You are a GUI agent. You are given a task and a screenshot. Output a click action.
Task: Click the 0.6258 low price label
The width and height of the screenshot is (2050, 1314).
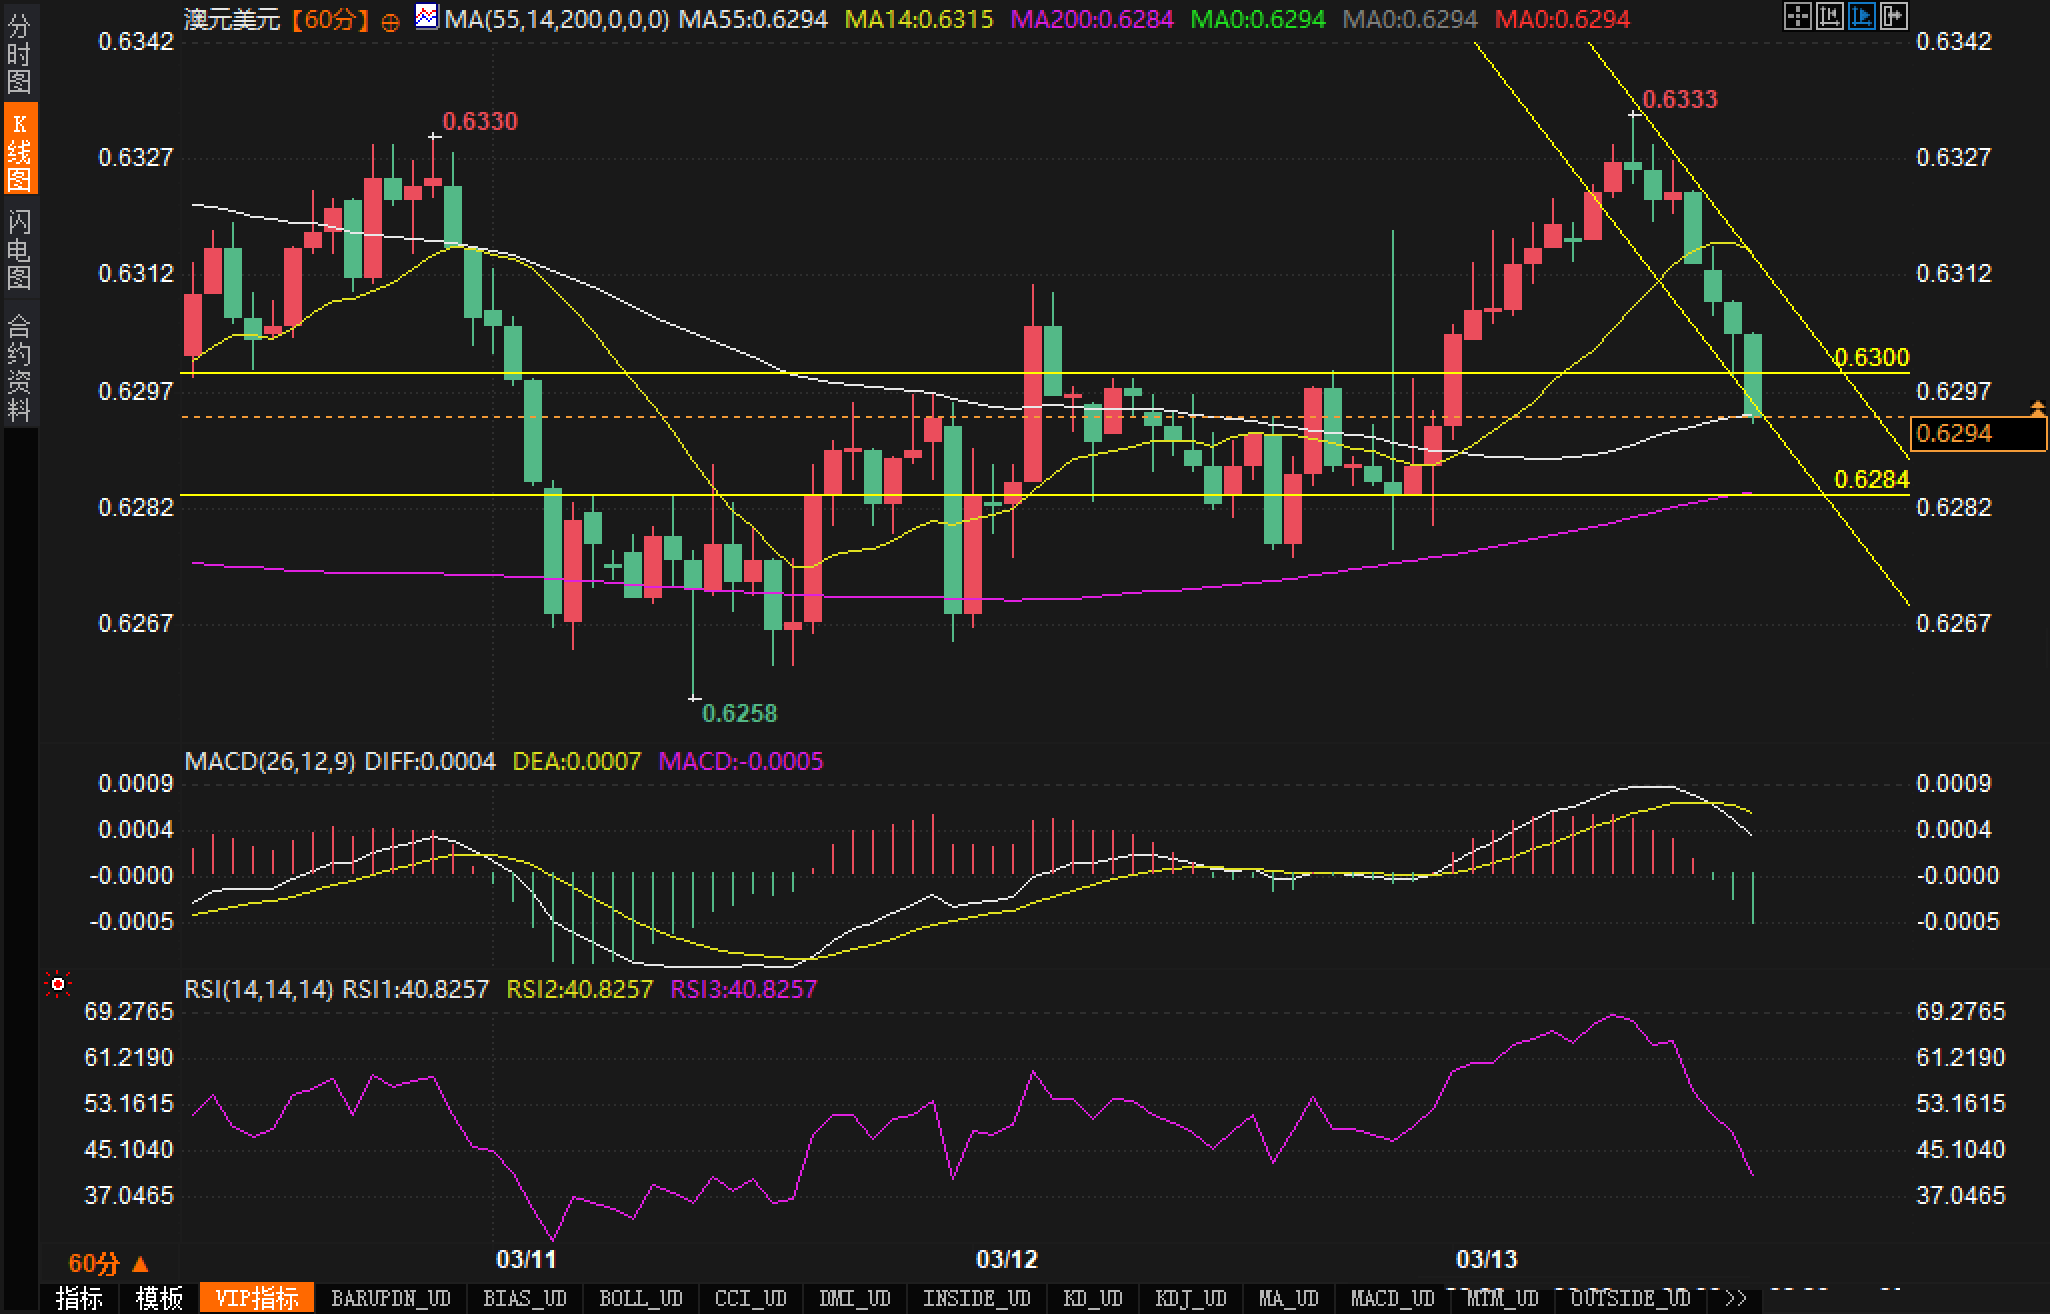tap(739, 713)
